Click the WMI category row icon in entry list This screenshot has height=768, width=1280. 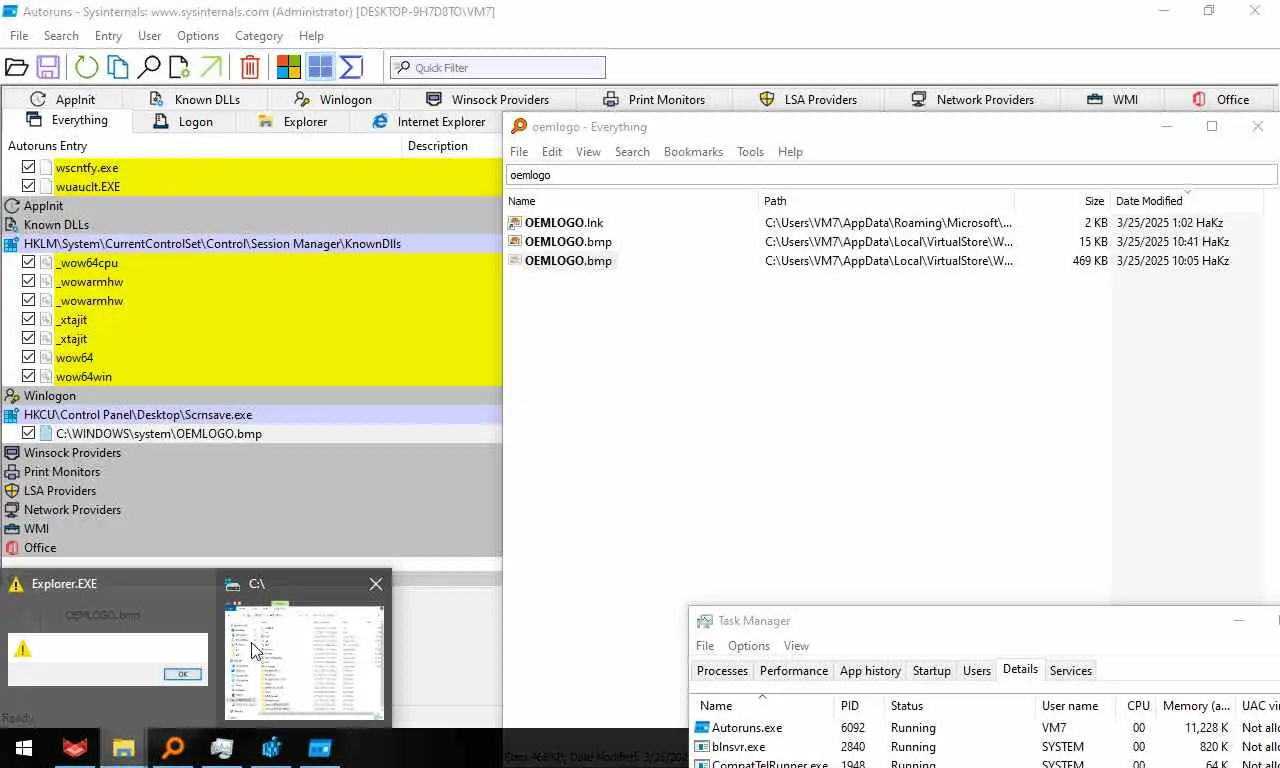pos(12,529)
